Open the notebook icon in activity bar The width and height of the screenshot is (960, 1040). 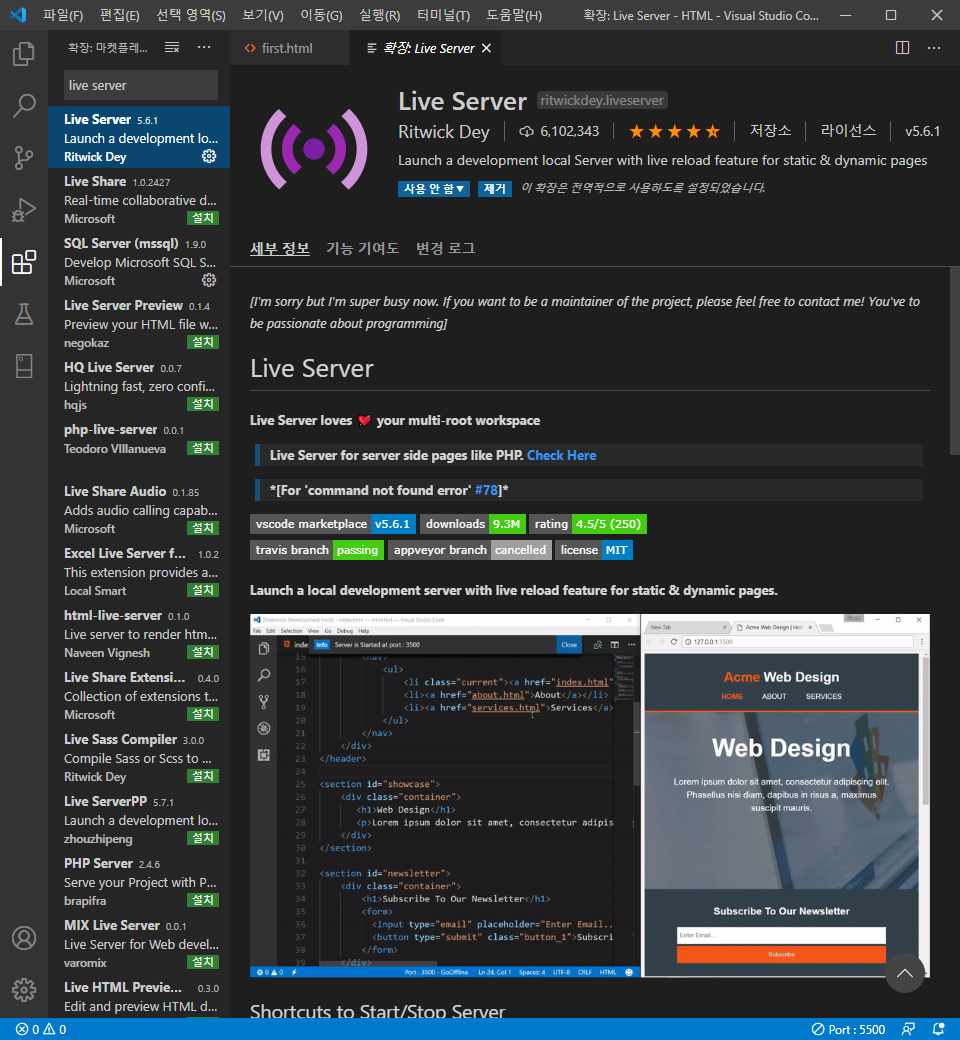[24, 365]
